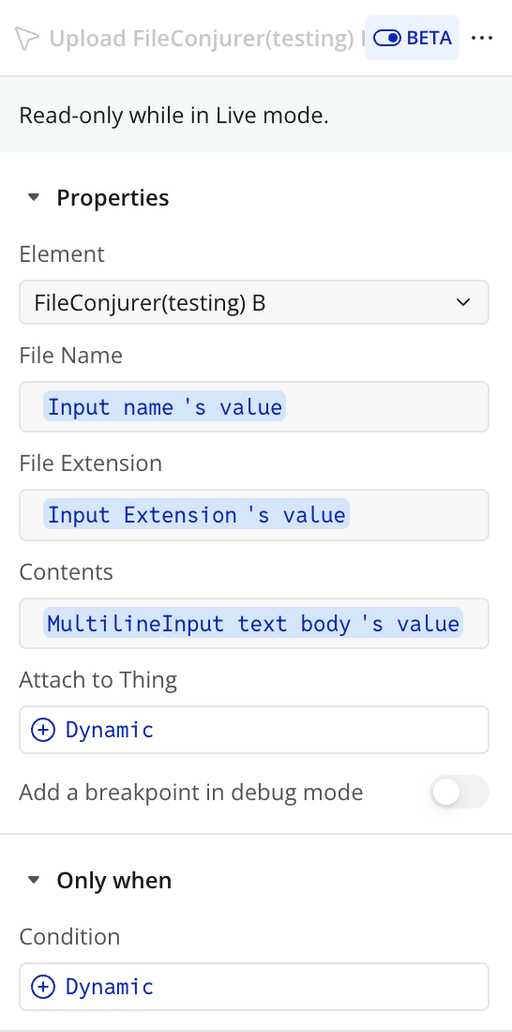
Task: Click Dynamic link under Attach to Thing
Action: click(x=109, y=730)
